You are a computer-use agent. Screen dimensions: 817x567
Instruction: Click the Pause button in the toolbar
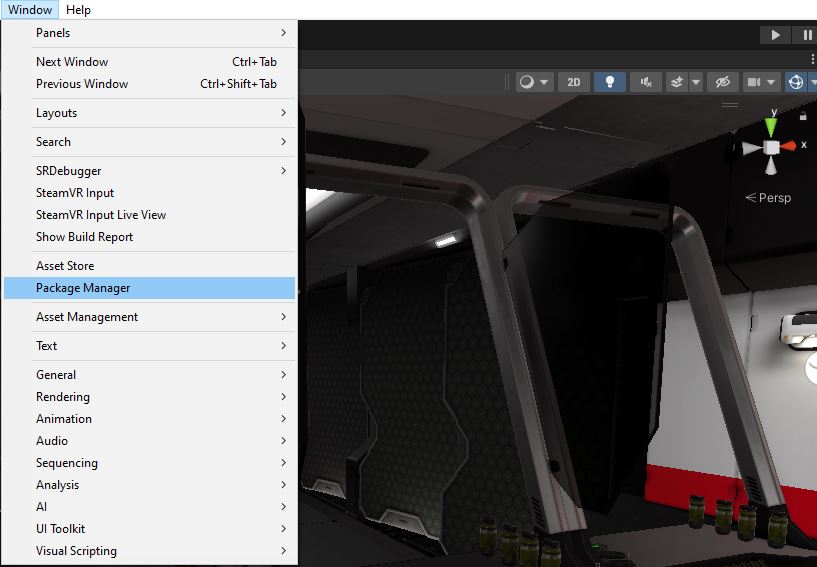[x=807, y=35]
